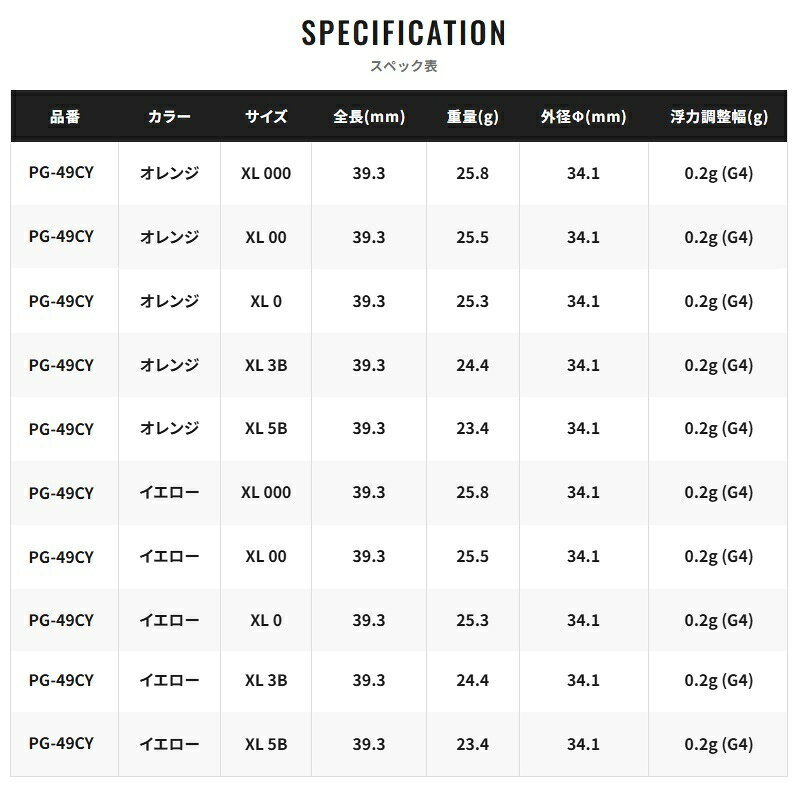The width and height of the screenshot is (800, 800).
Task: Click the 外径Φ(mm) column header
Action: pyautogui.click(x=583, y=117)
